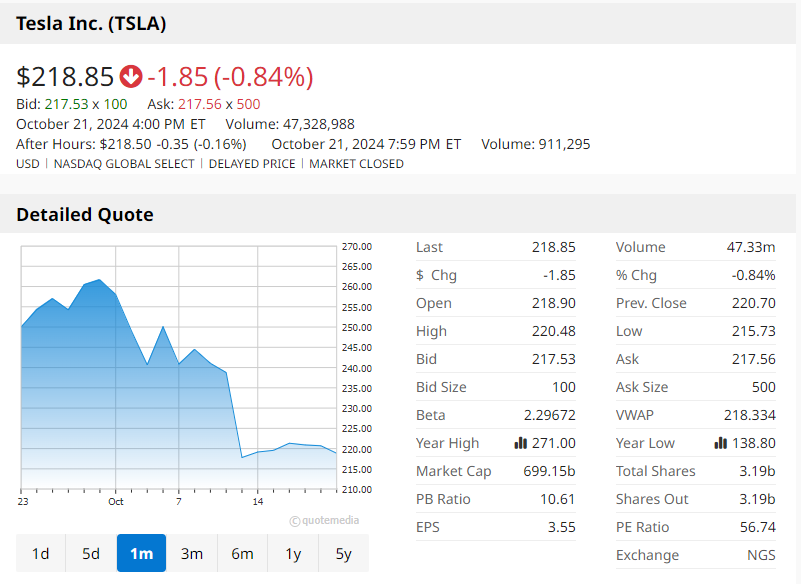Image resolution: width=801 pixels, height=584 pixels.
Task: Click the Oct label on chart axis
Action: [115, 502]
